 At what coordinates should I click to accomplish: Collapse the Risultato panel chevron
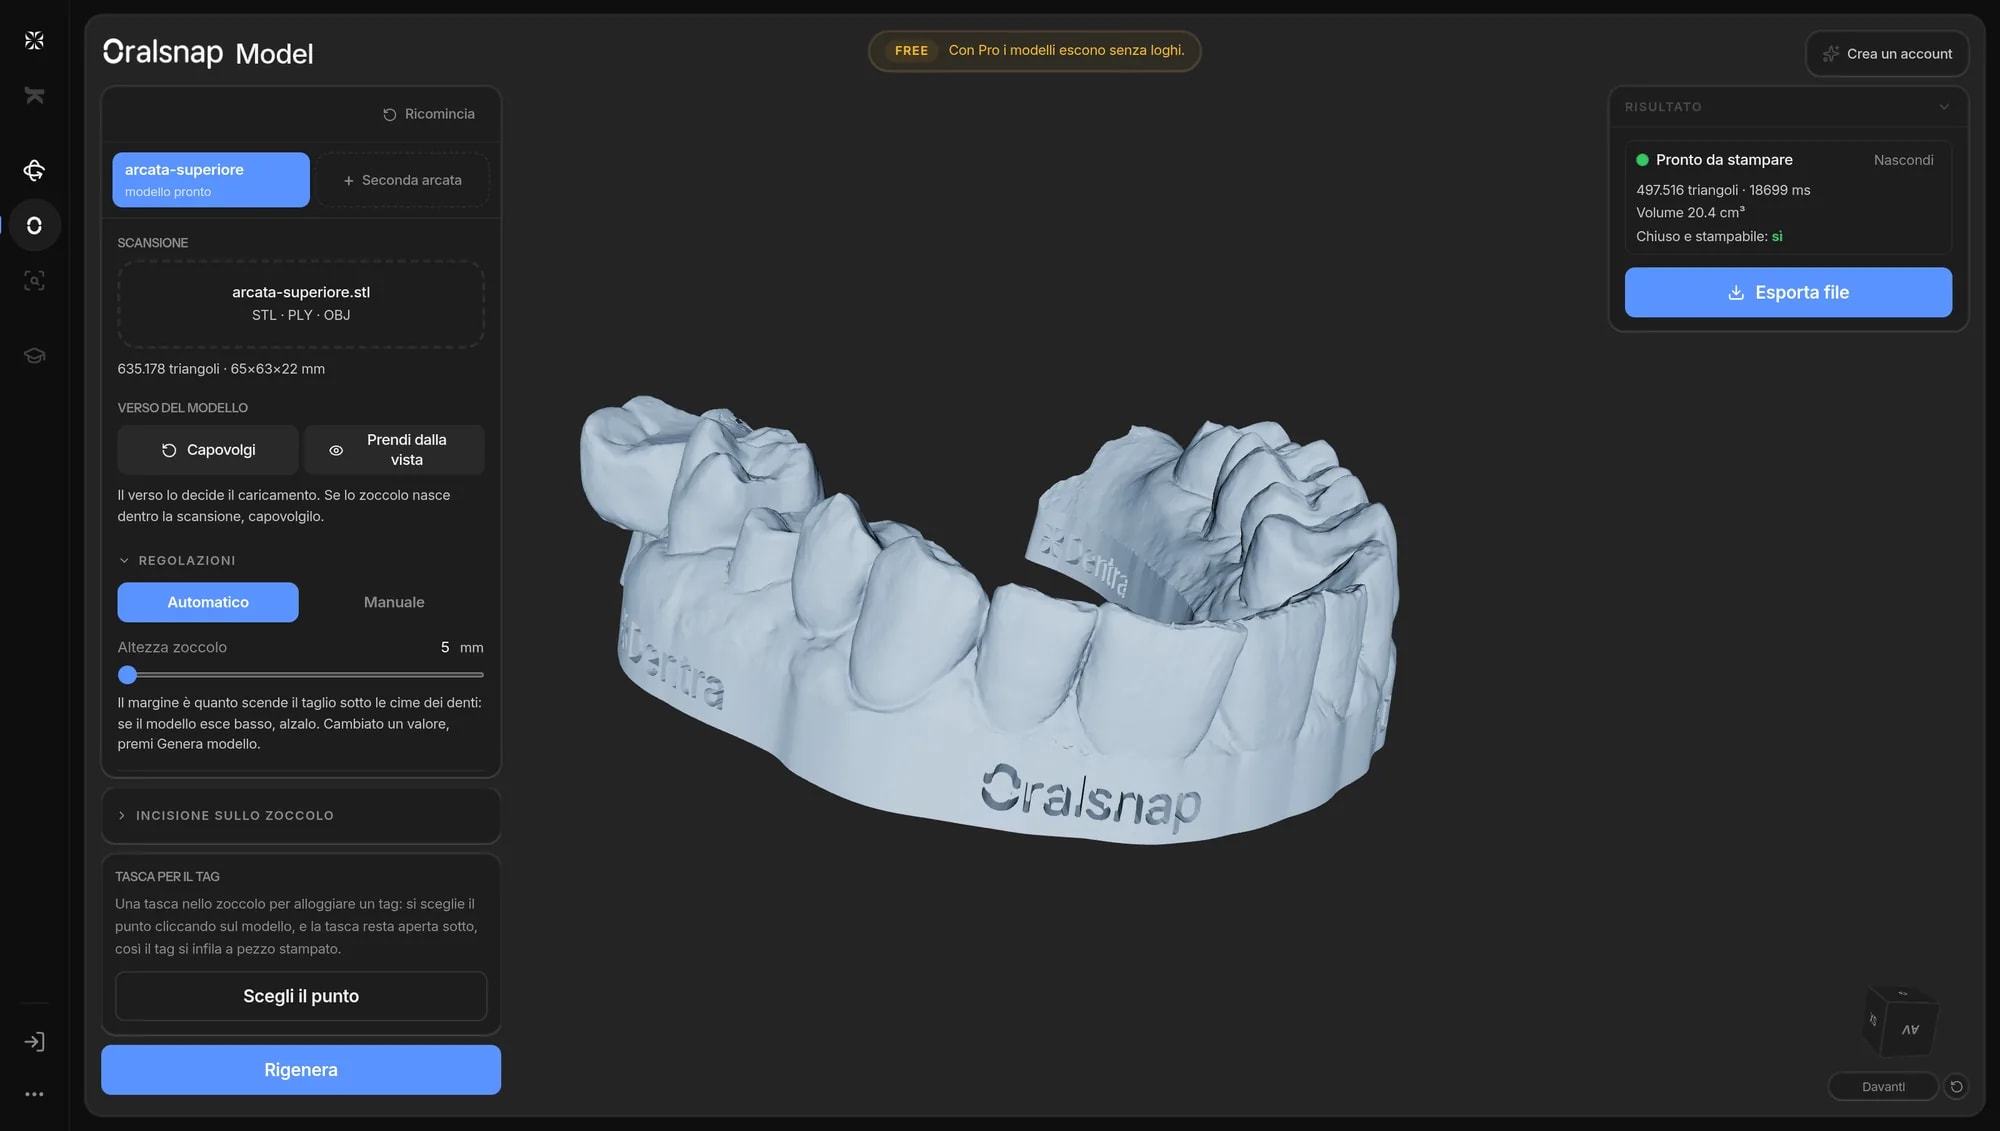coord(1944,107)
